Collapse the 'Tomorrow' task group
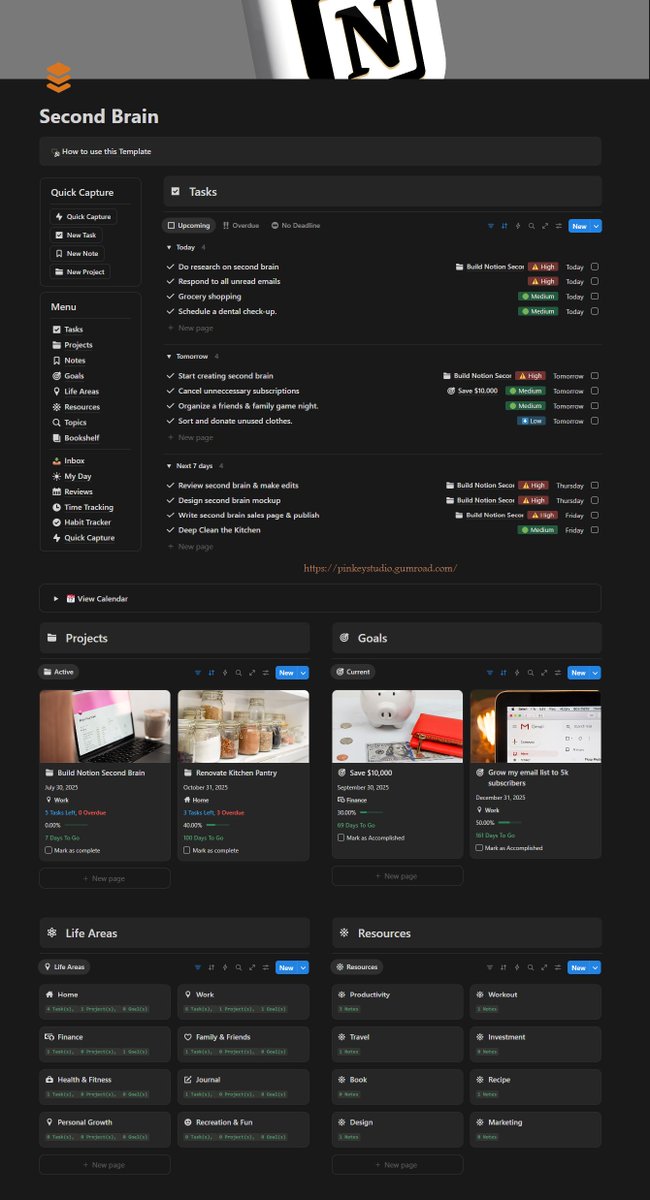Screen dimensions: 650x1200 (x=169, y=356)
